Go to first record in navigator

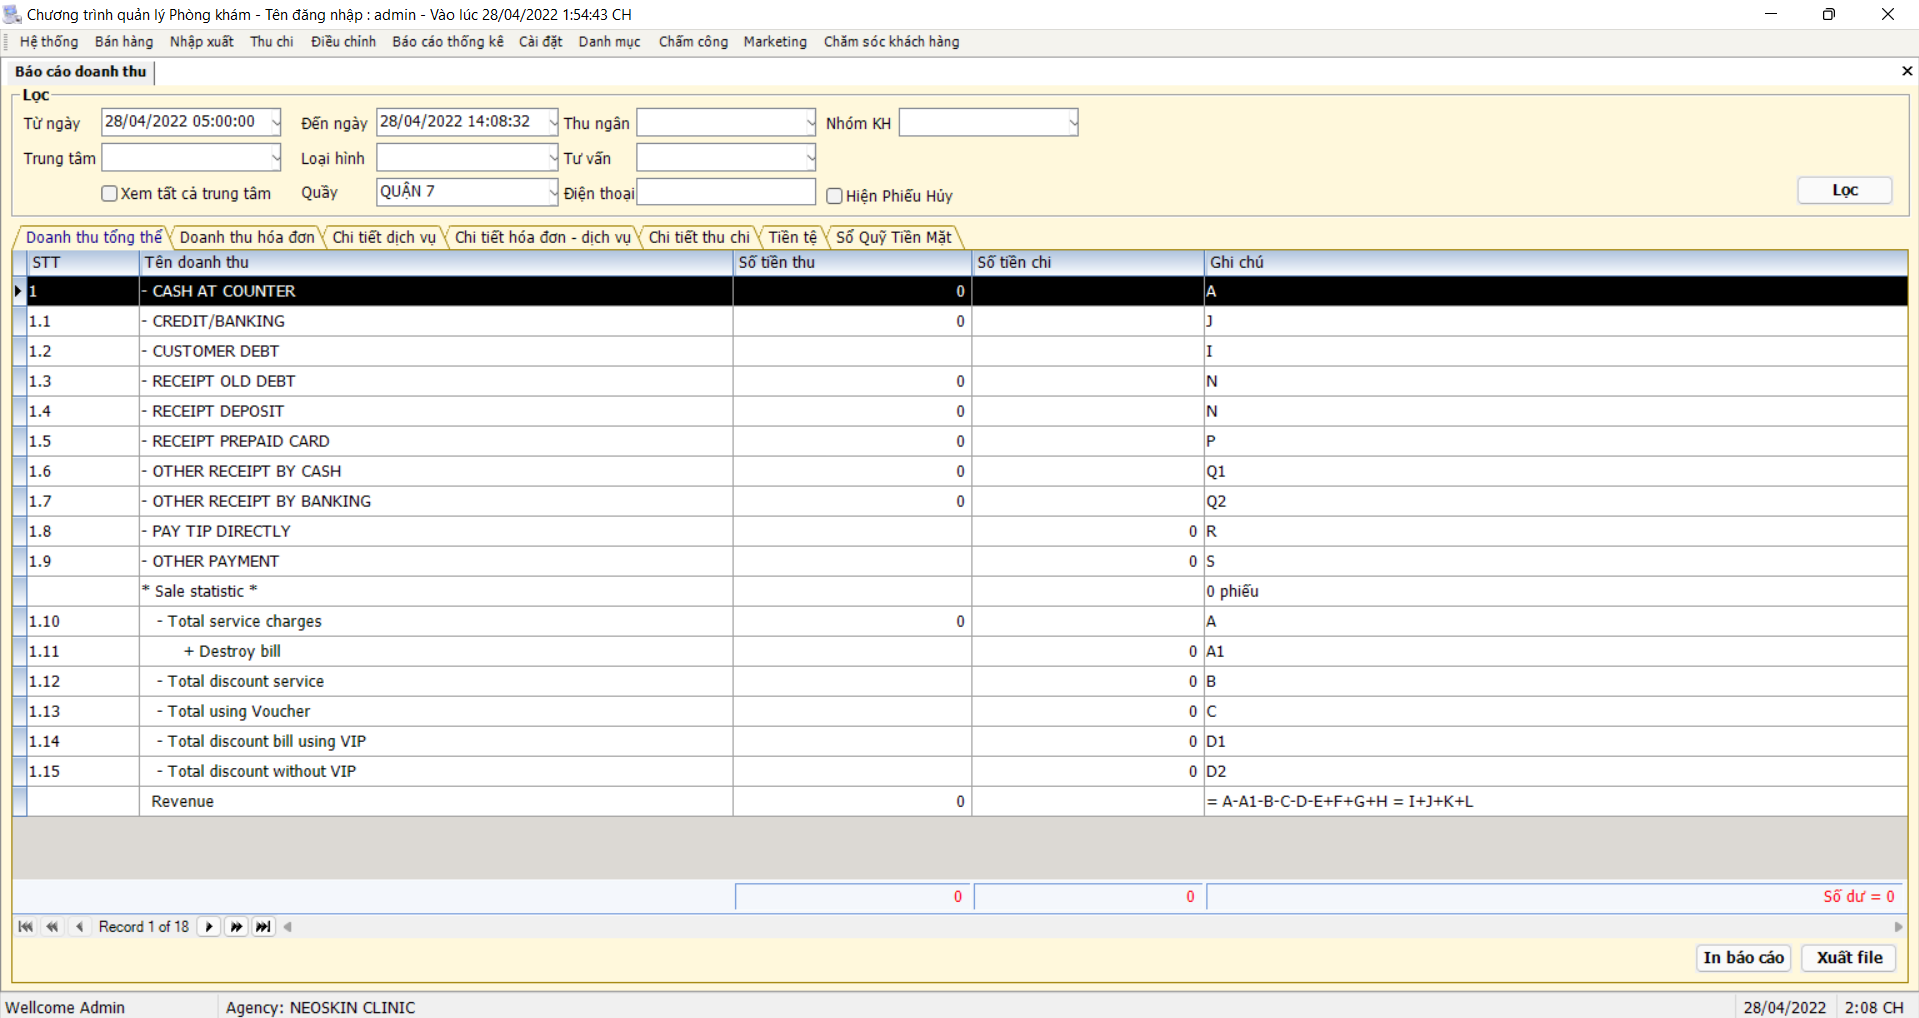pos(25,927)
